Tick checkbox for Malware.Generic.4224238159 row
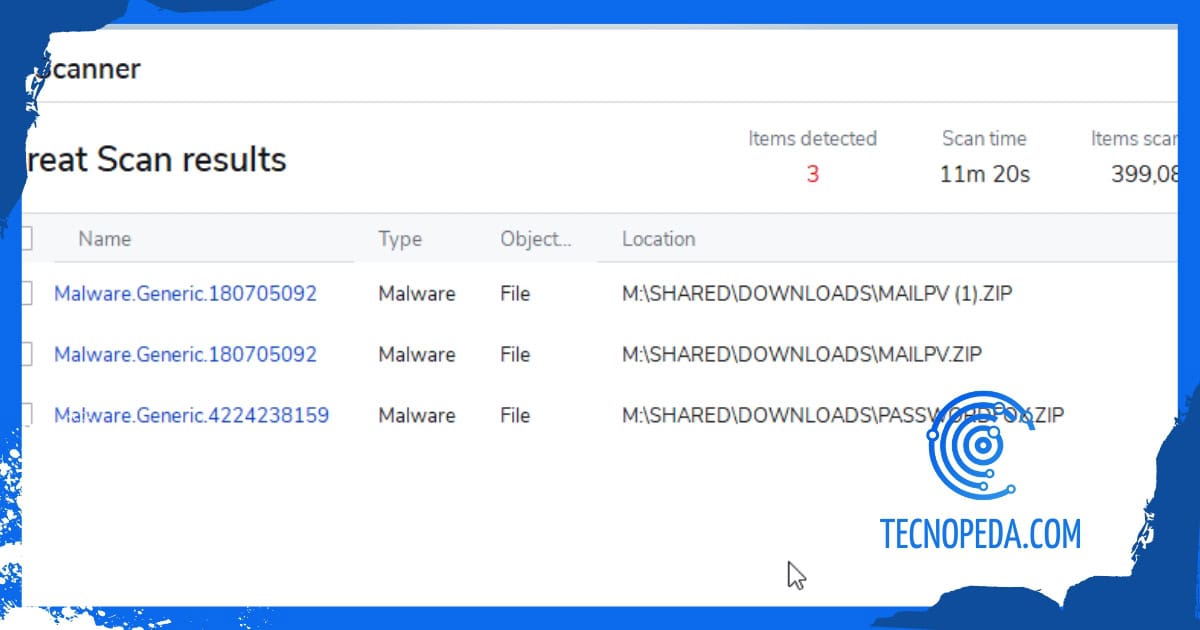 26,414
